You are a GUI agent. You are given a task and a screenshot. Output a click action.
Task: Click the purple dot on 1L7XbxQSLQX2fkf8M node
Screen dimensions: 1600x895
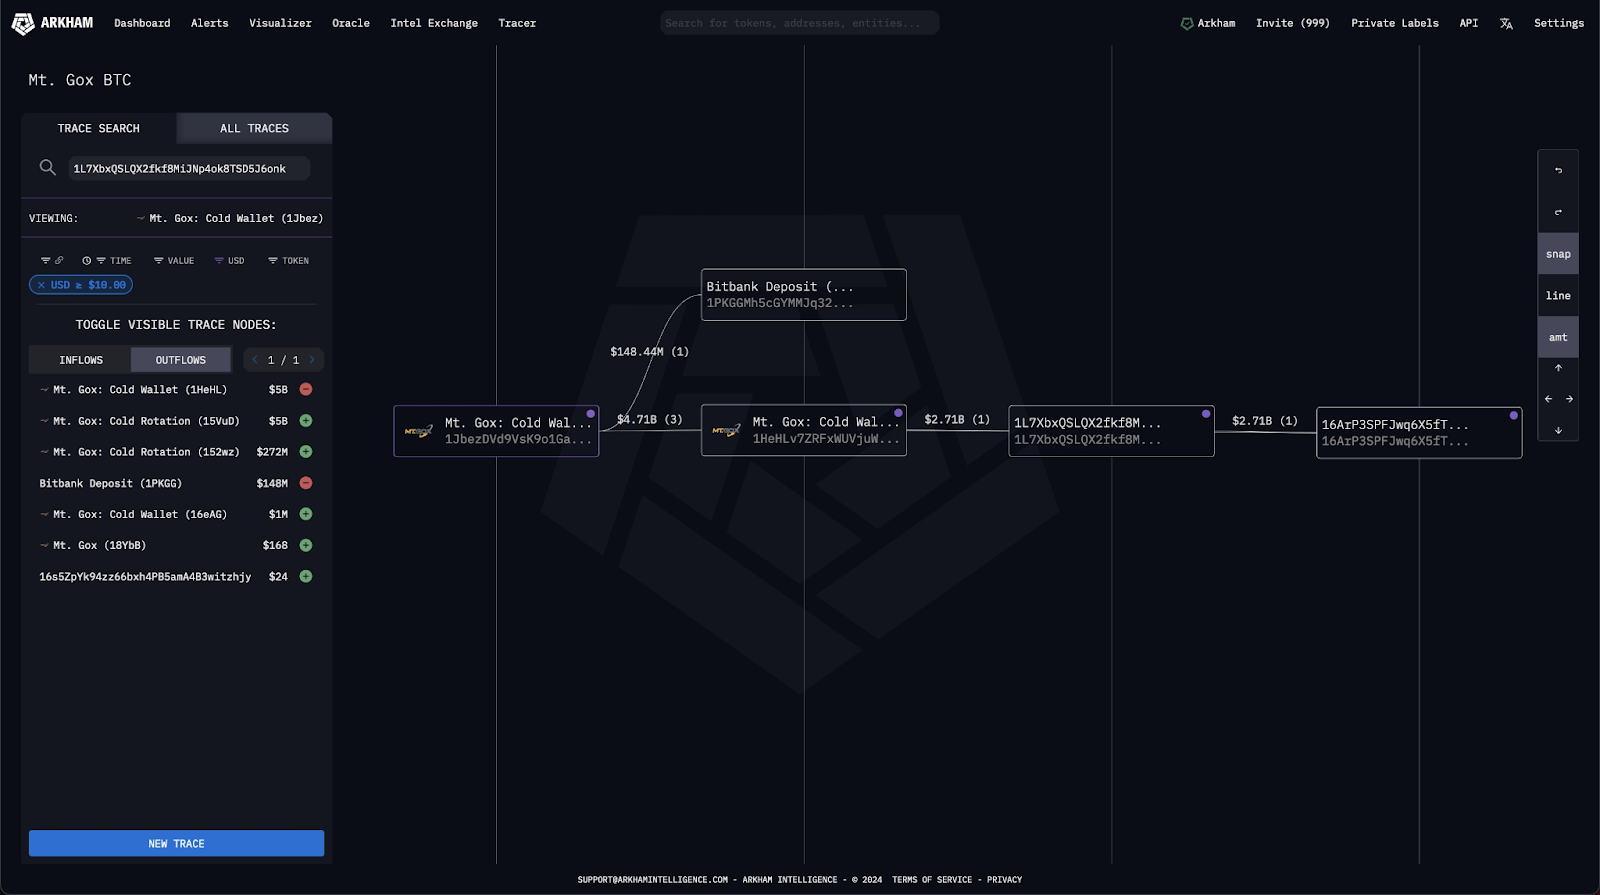point(1206,414)
